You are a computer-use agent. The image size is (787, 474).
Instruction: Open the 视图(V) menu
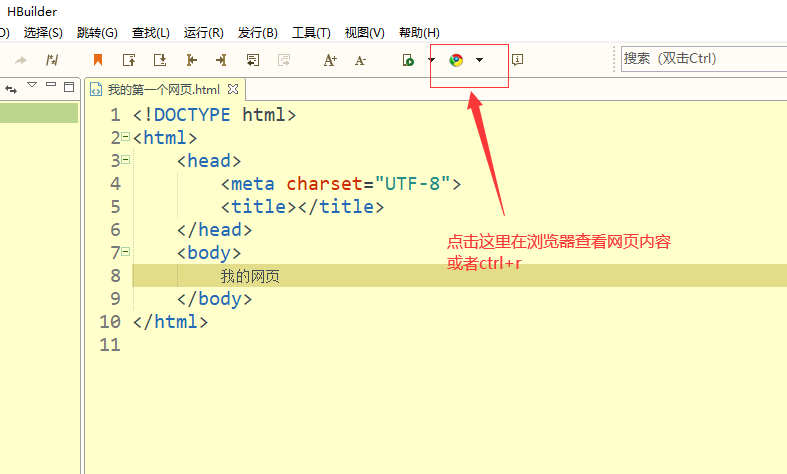tap(364, 33)
